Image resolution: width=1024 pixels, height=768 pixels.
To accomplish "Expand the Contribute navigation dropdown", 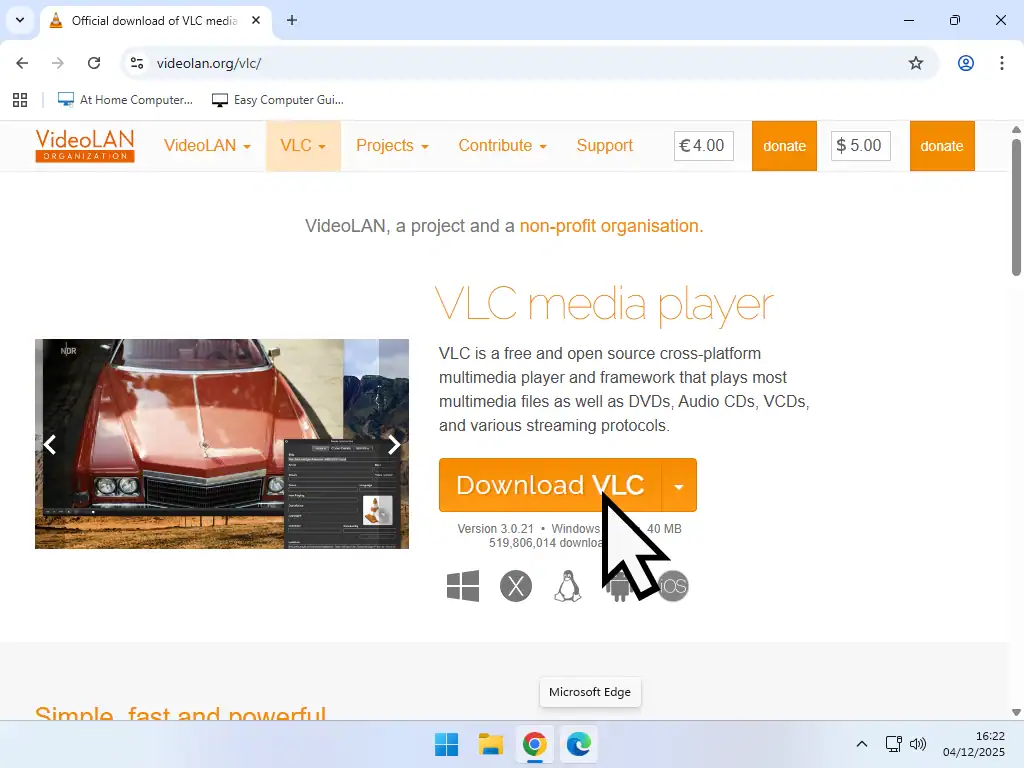I will coord(502,145).
